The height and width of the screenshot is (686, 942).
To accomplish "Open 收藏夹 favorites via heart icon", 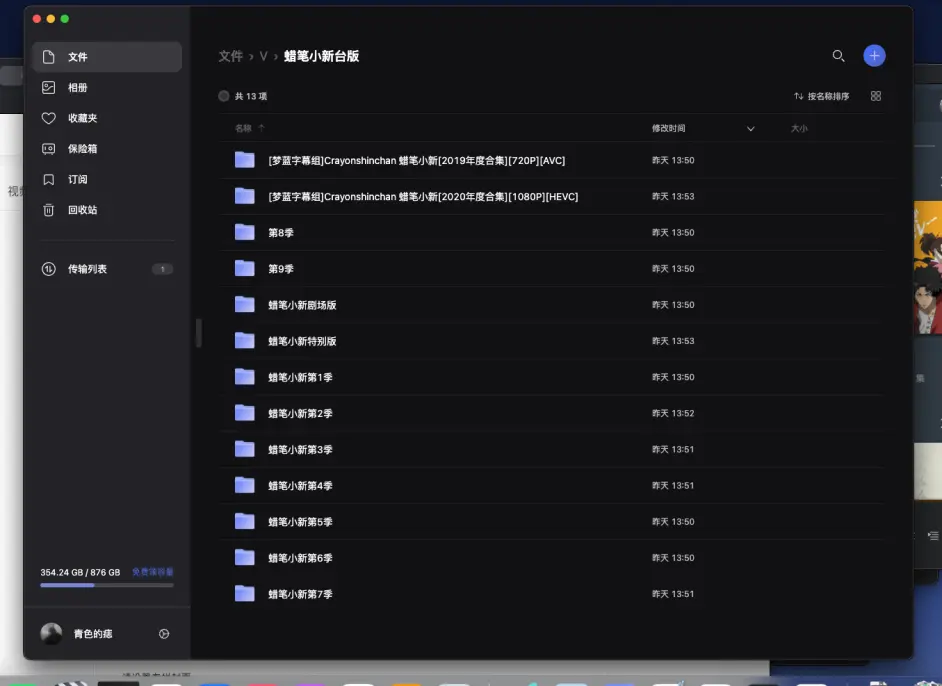I will pos(47,118).
